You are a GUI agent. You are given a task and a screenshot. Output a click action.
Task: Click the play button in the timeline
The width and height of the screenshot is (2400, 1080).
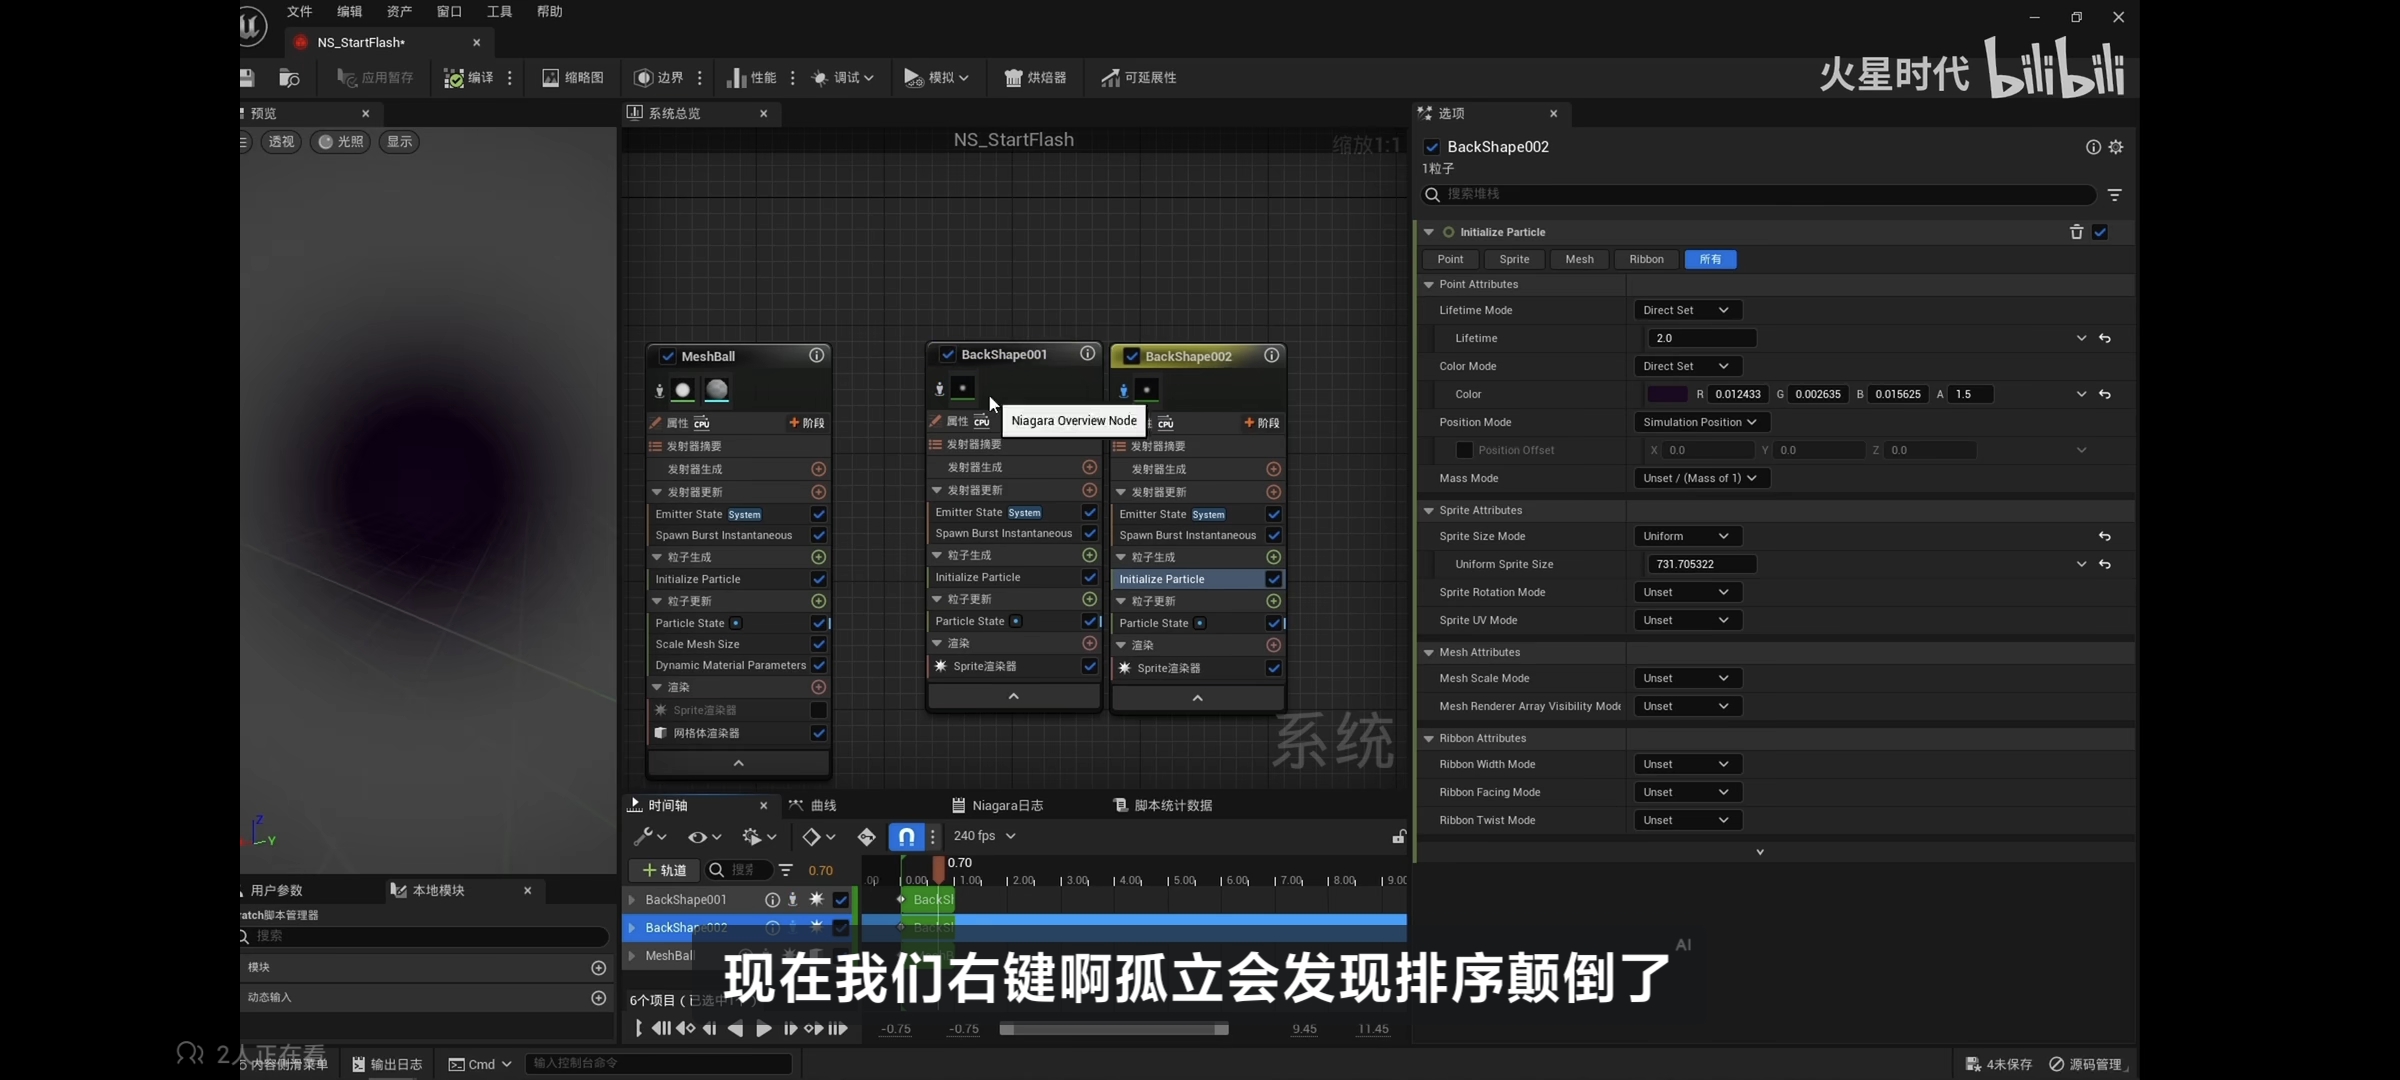(763, 1028)
